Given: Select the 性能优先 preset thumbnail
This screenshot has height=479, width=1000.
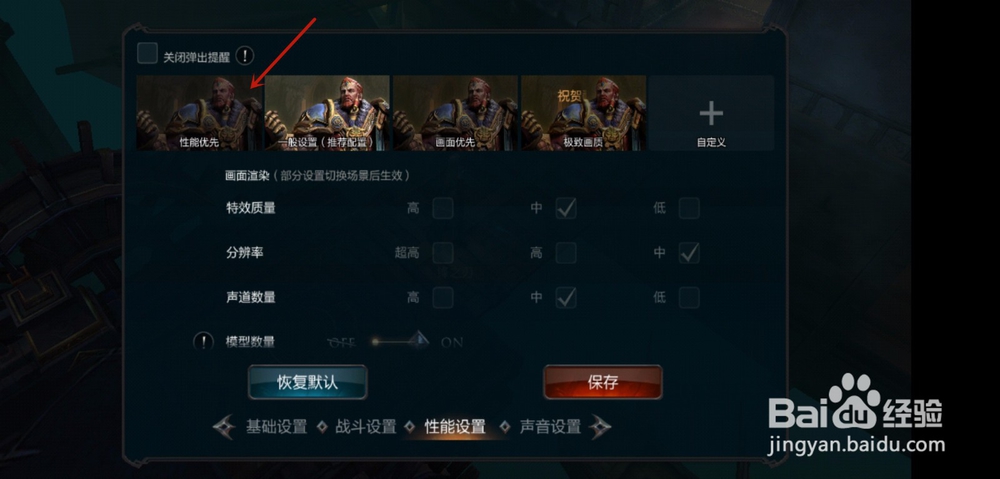Looking at the screenshot, I should pos(199,113).
